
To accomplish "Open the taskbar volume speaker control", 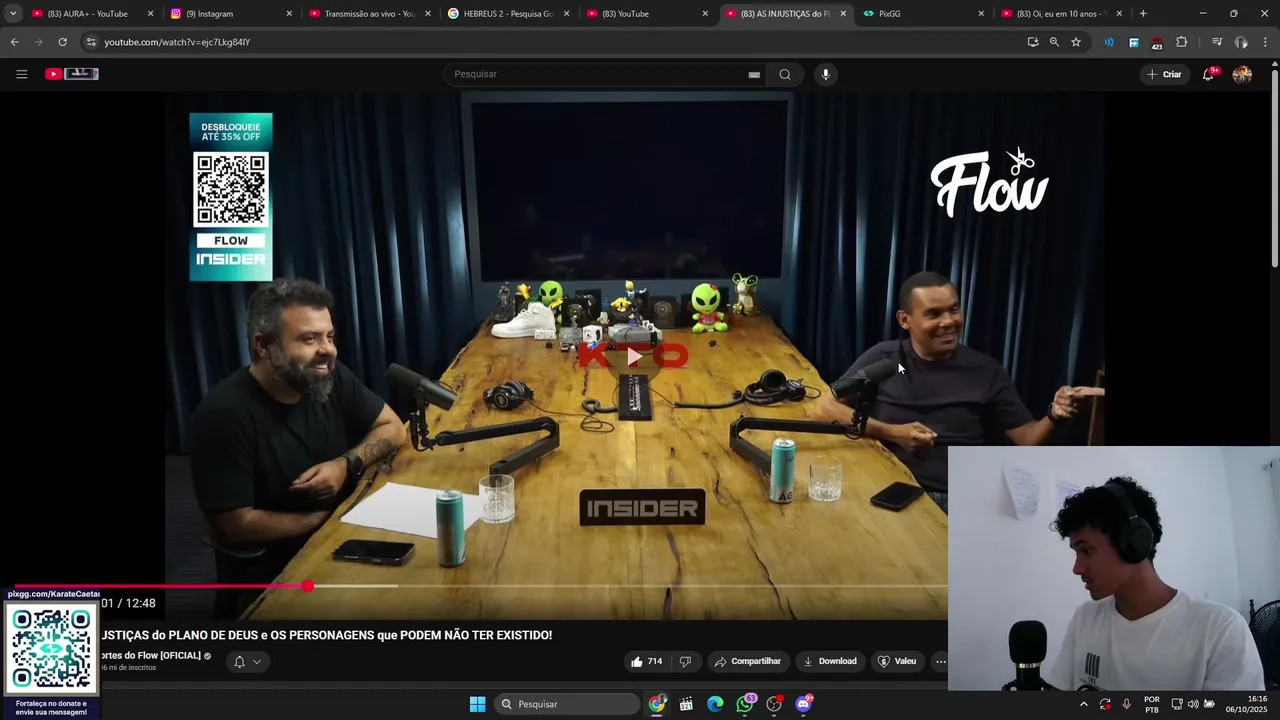I will [1193, 704].
